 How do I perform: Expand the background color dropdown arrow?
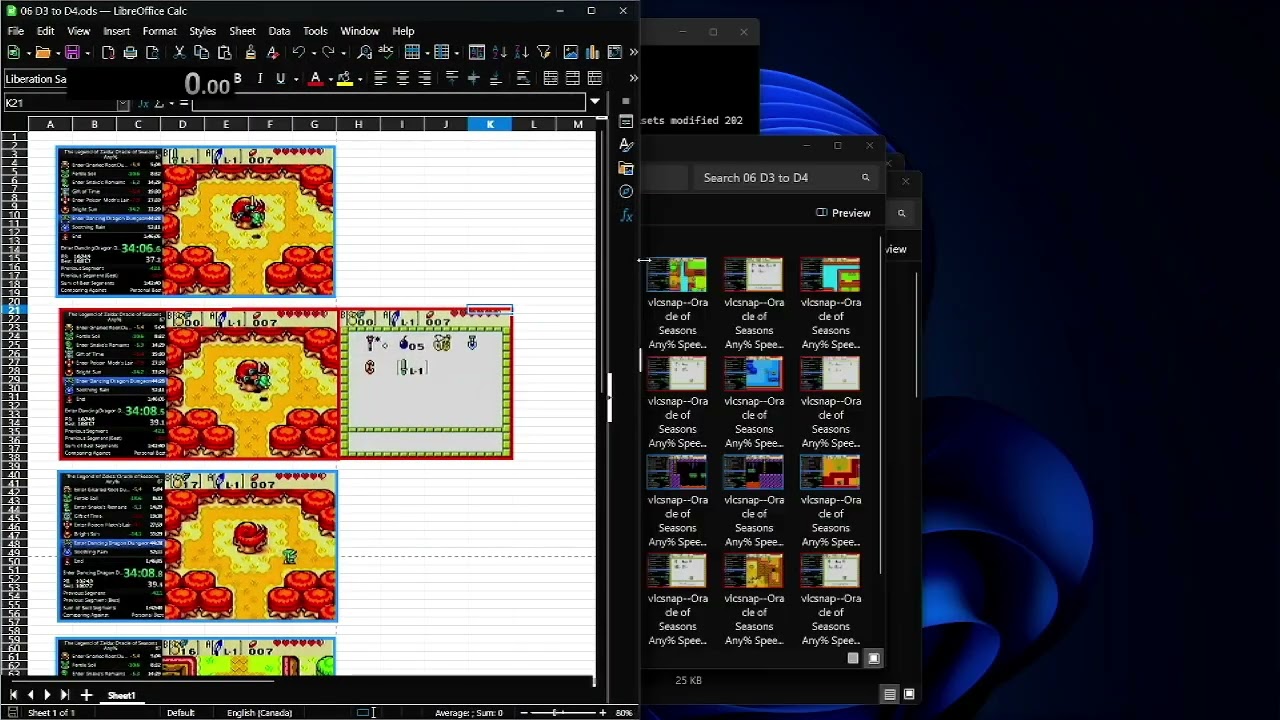click(360, 78)
